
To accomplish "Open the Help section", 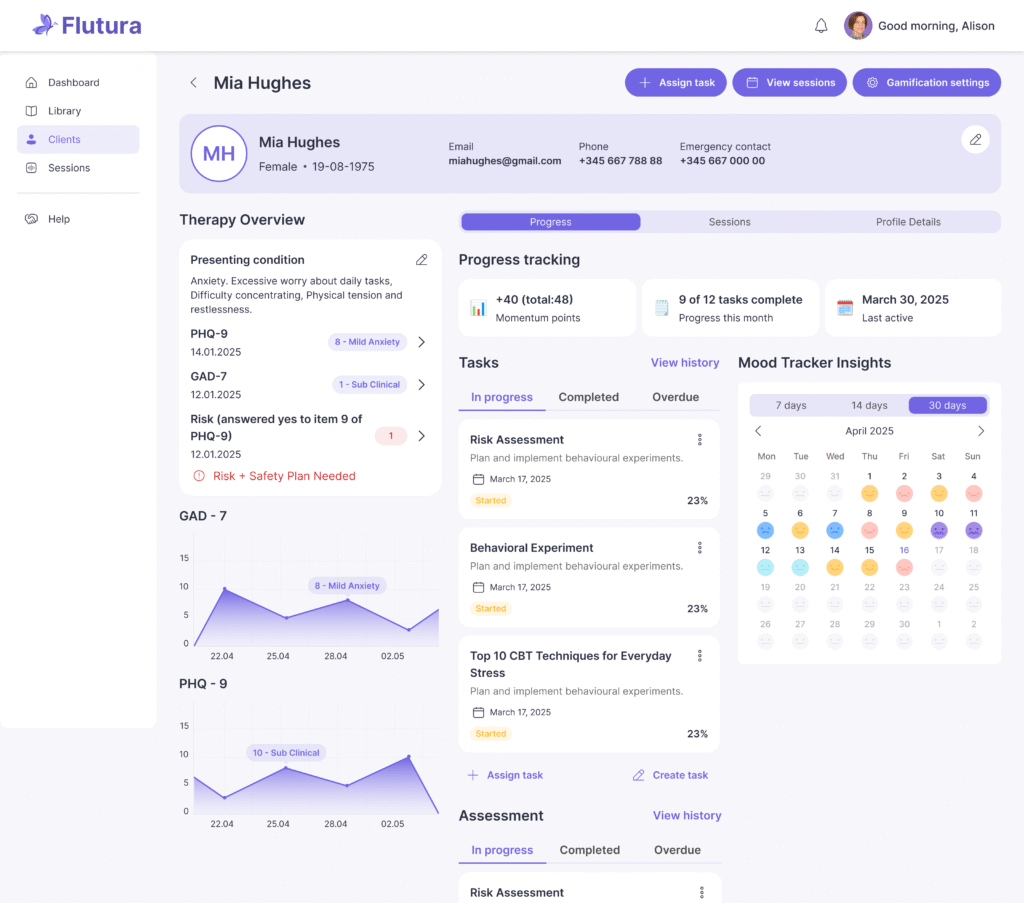I will 57,218.
